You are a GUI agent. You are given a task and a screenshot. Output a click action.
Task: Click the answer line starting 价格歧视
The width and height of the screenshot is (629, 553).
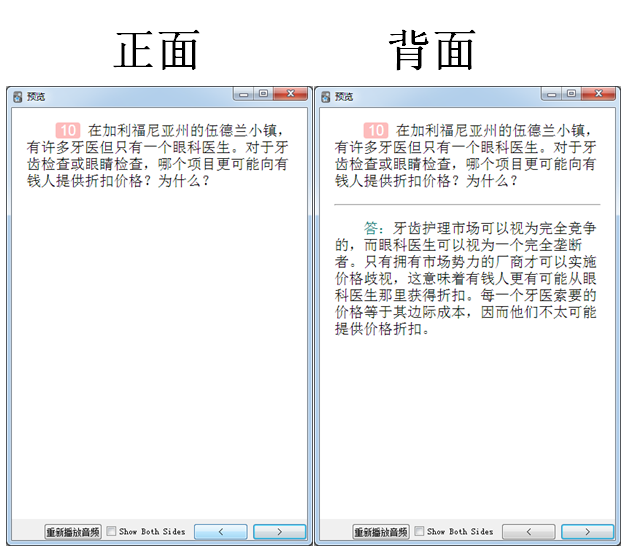tap(466, 278)
